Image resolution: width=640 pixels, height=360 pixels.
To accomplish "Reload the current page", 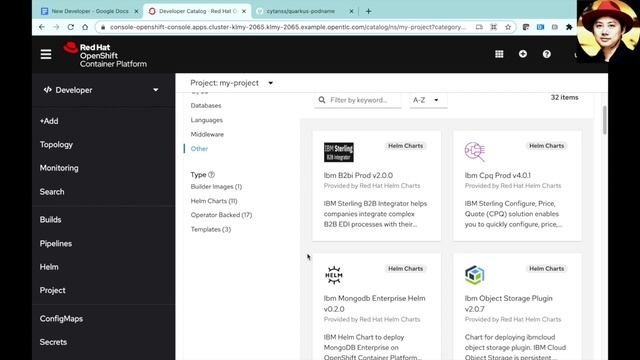I will click(x=71, y=27).
